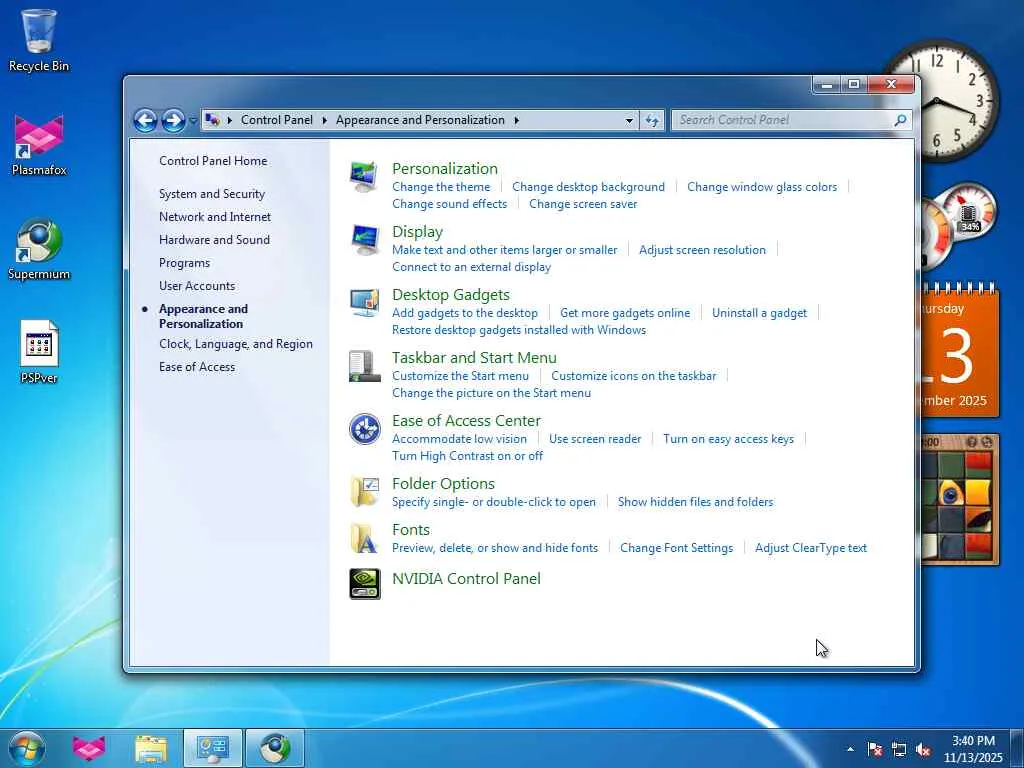This screenshot has width=1024, height=768.
Task: Click Show hidden files and folders
Action: pyautogui.click(x=696, y=502)
